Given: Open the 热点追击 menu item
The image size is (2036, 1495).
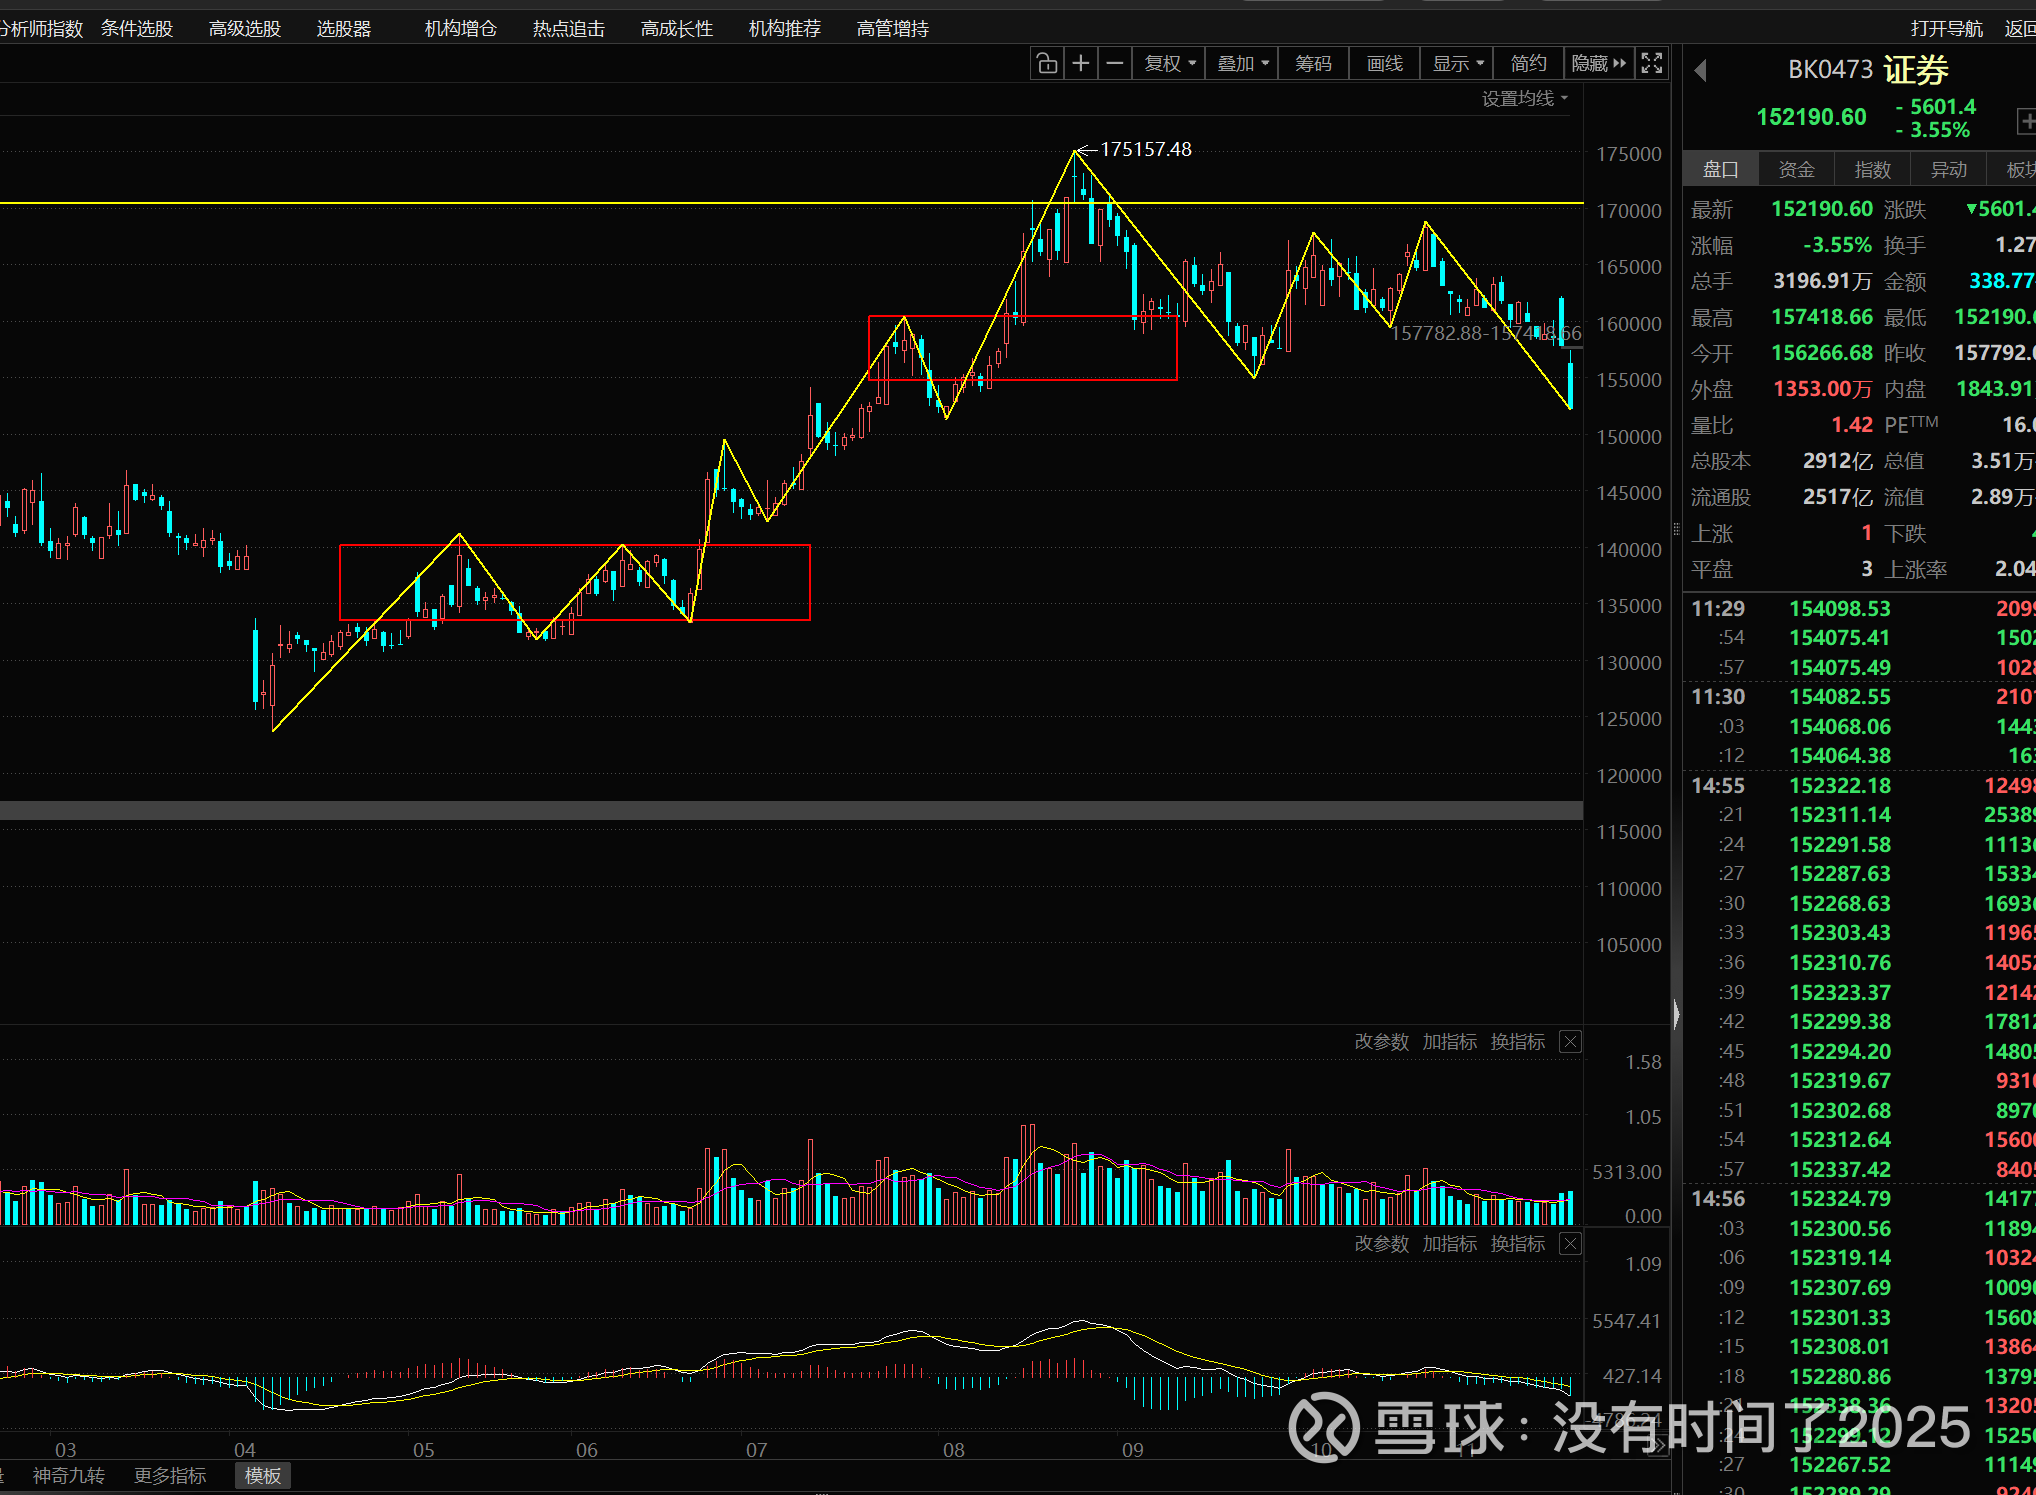Looking at the screenshot, I should (x=568, y=29).
